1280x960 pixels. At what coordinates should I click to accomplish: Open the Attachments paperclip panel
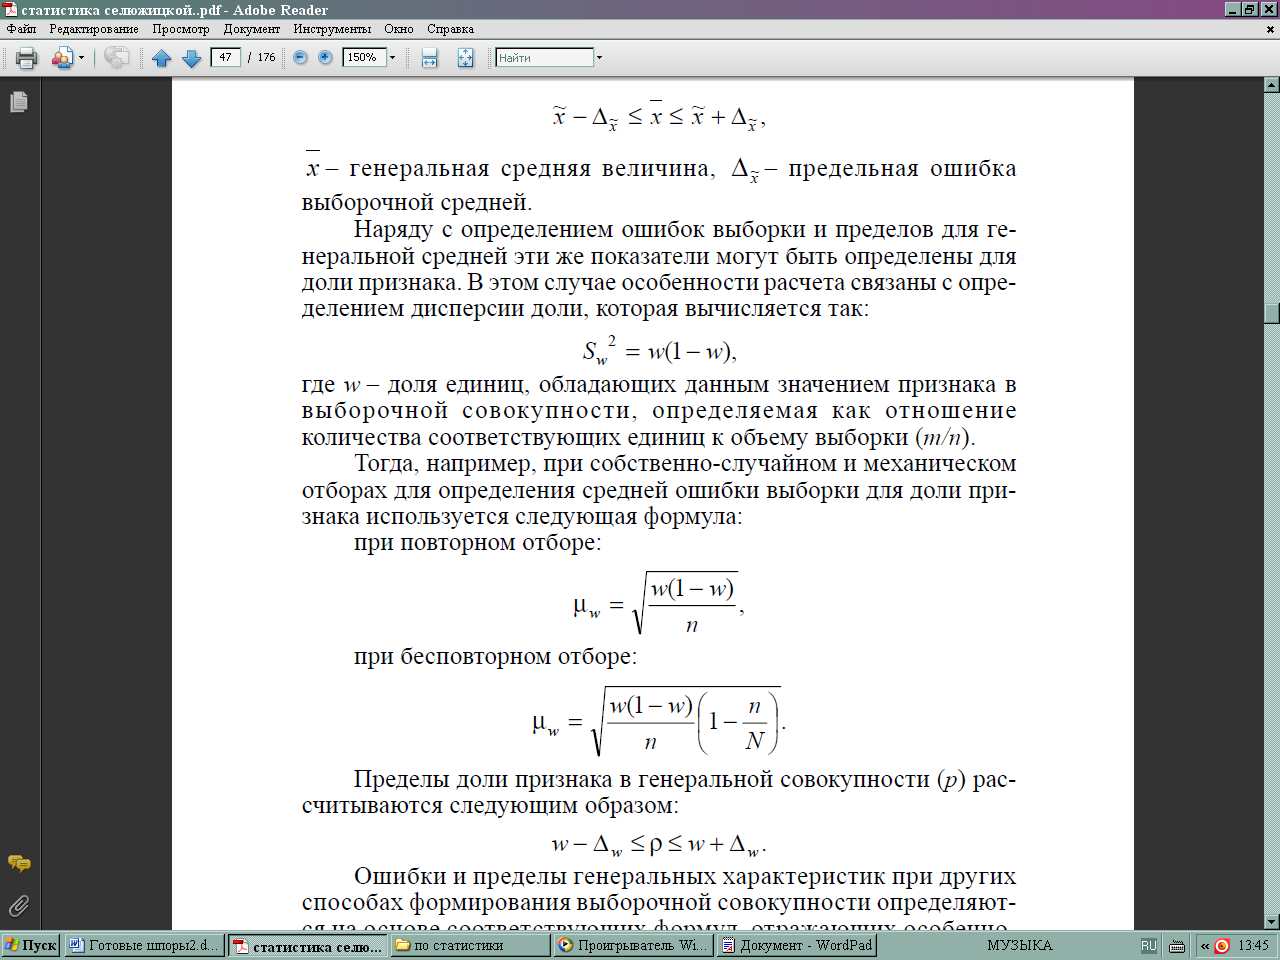[x=19, y=906]
